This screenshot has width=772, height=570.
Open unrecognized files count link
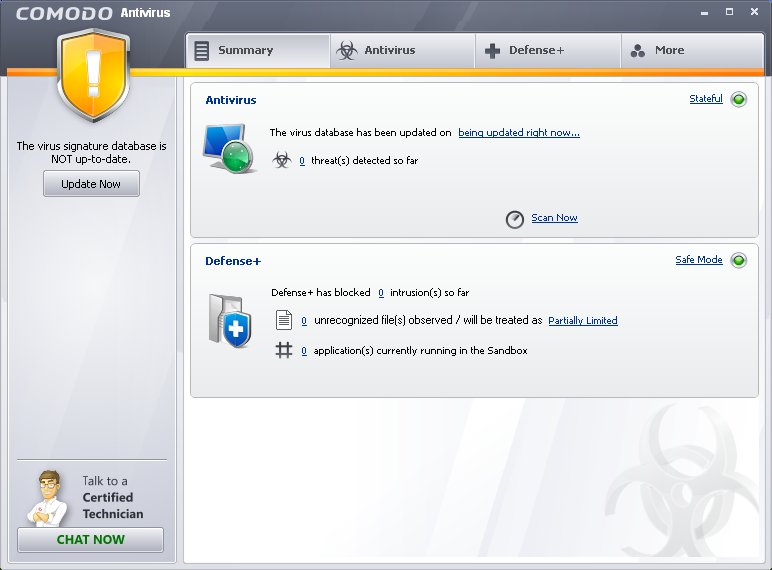(x=304, y=320)
